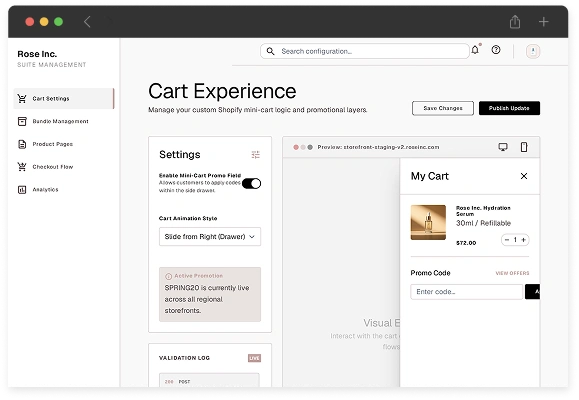The width and height of the screenshot is (579, 400).
Task: Open the user profile avatar
Action: click(x=533, y=51)
